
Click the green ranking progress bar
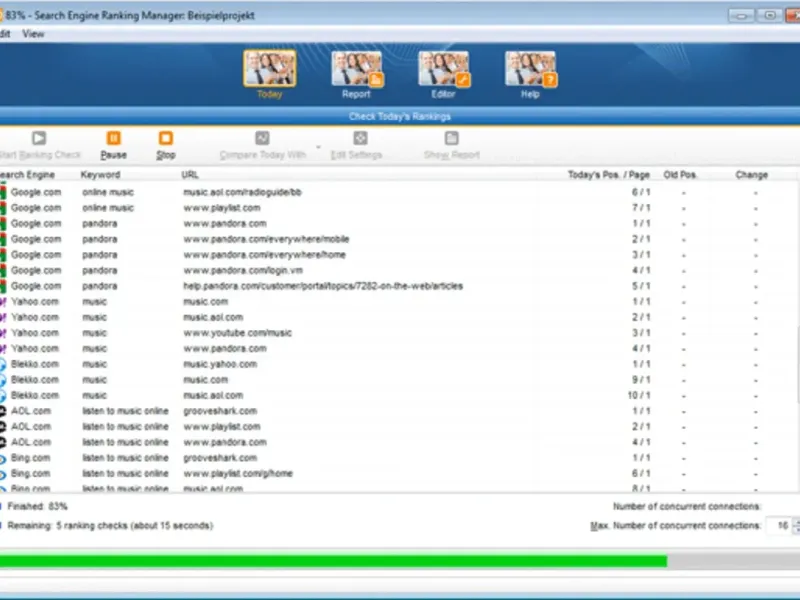(x=333, y=561)
